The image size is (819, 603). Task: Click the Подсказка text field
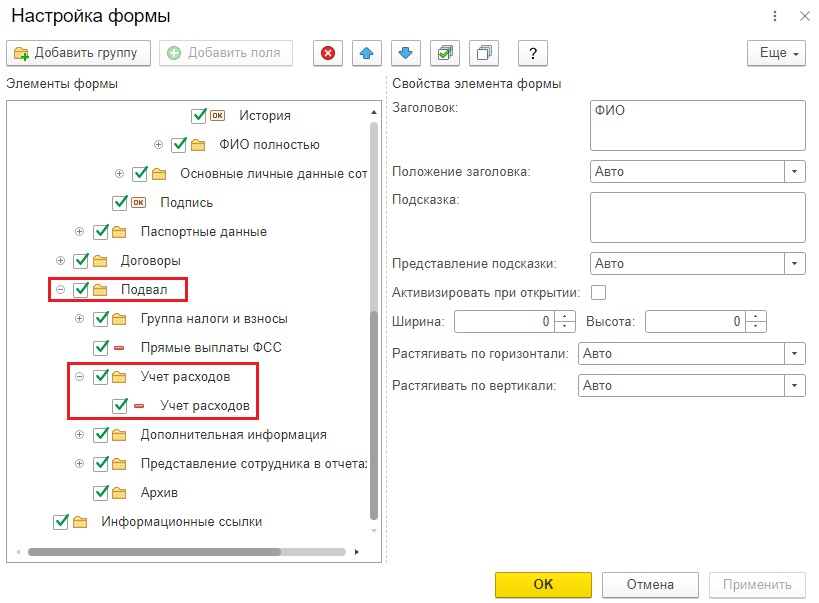[x=697, y=217]
